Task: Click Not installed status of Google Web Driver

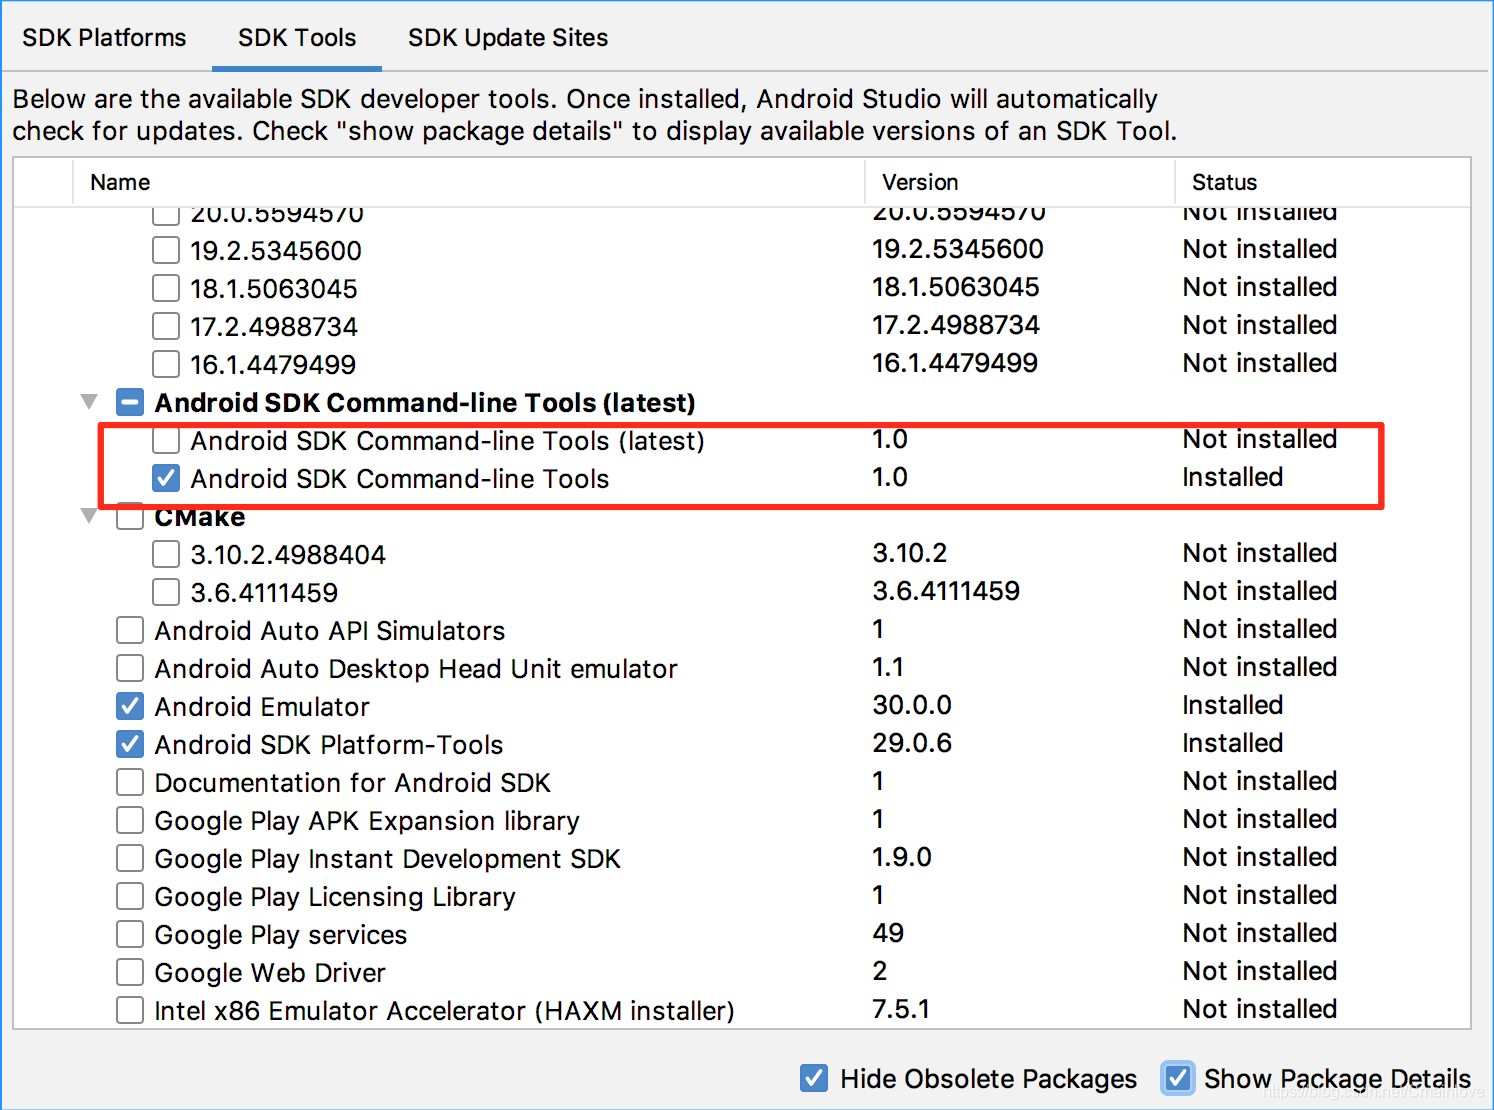Action: click(1260, 971)
